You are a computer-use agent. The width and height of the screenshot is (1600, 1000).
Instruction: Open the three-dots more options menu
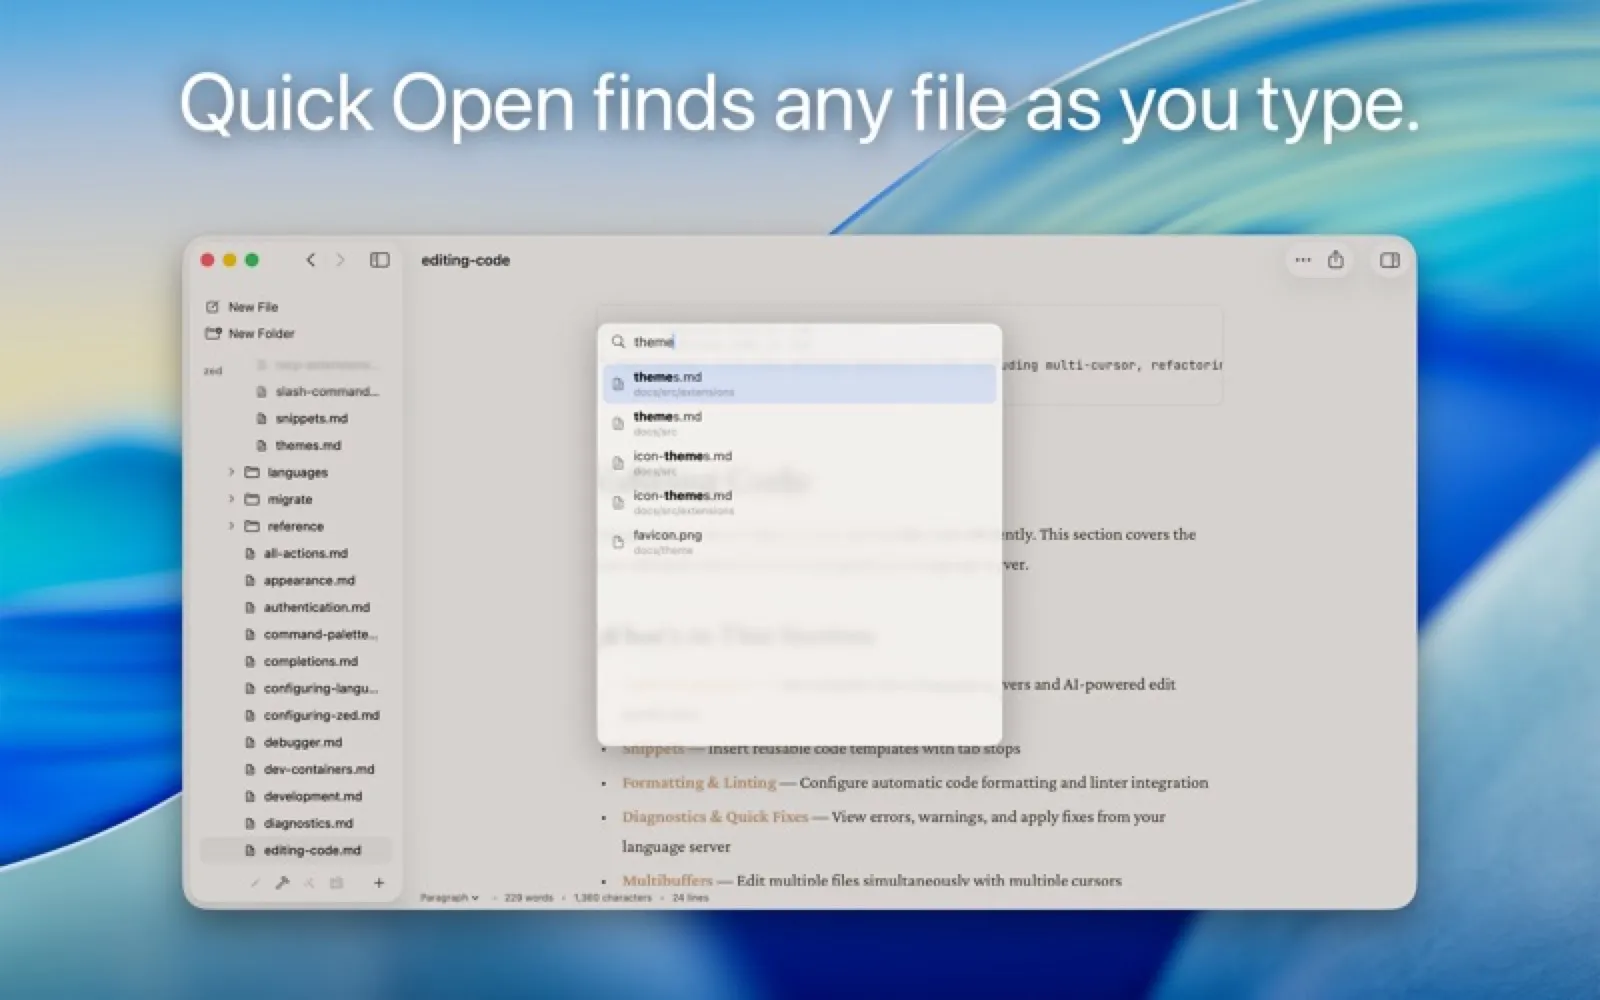1302,260
